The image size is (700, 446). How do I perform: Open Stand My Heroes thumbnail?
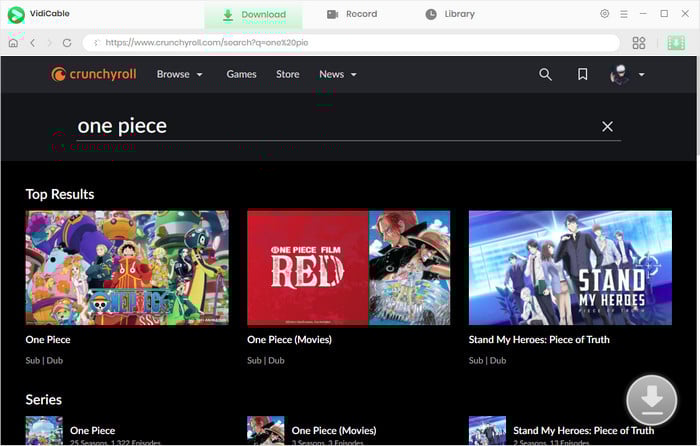(570, 268)
